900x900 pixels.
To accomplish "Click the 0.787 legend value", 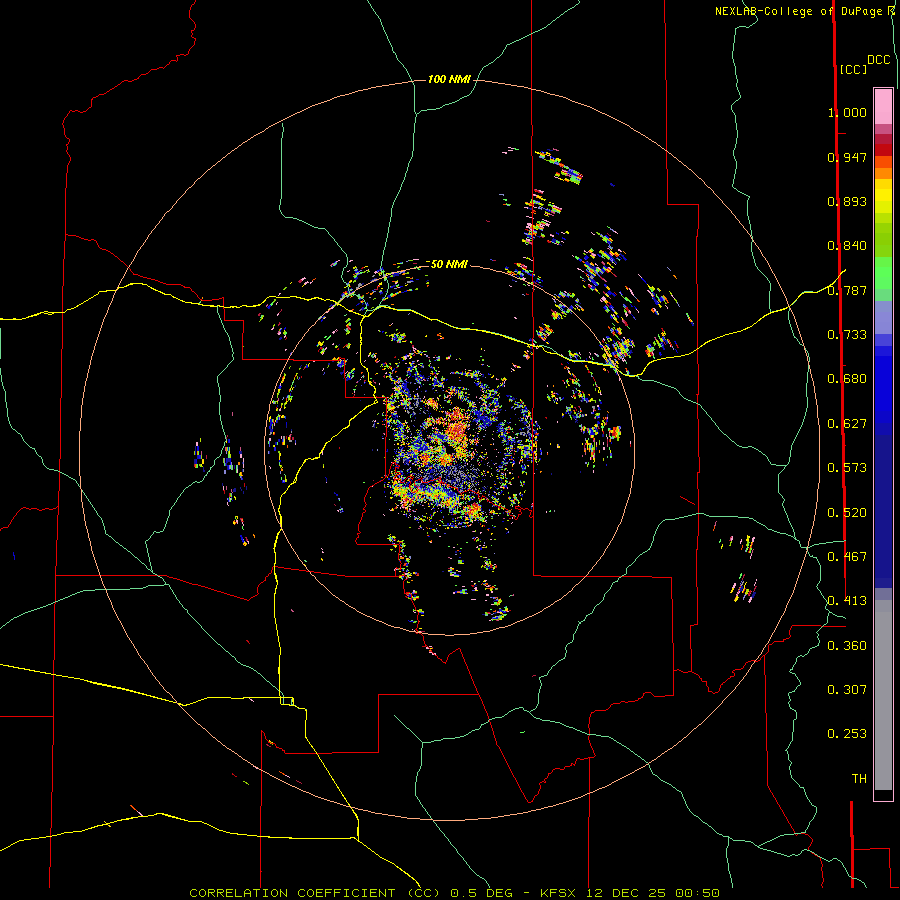I will point(847,290).
